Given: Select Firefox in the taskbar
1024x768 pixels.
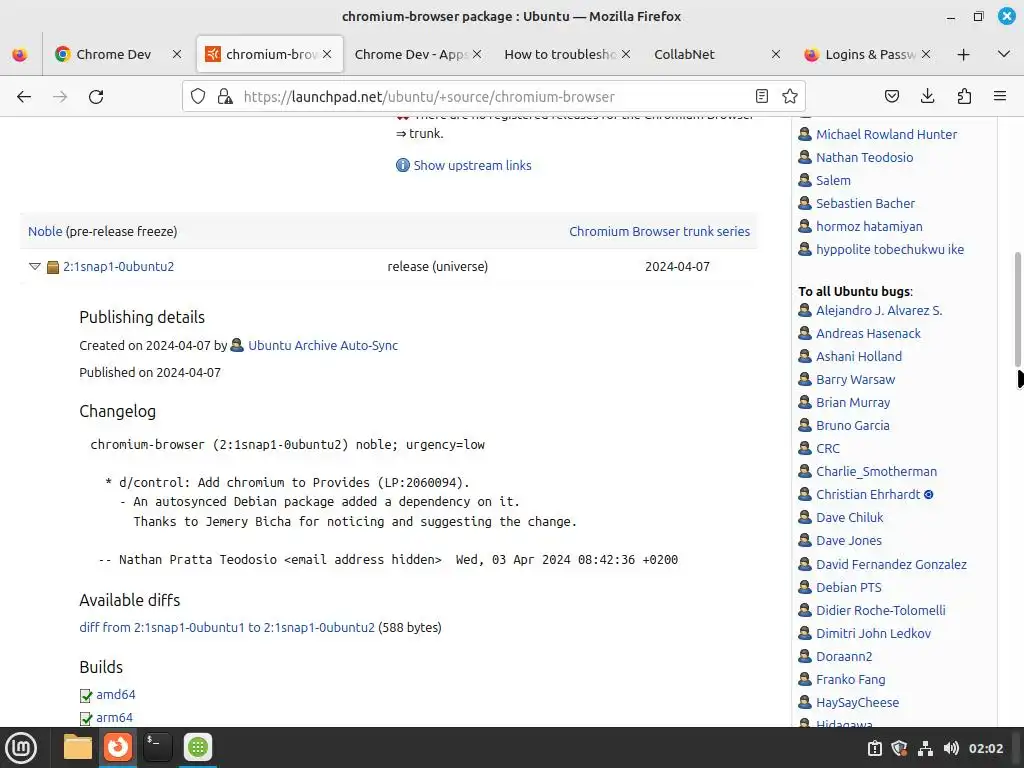Looking at the screenshot, I should [x=118, y=747].
